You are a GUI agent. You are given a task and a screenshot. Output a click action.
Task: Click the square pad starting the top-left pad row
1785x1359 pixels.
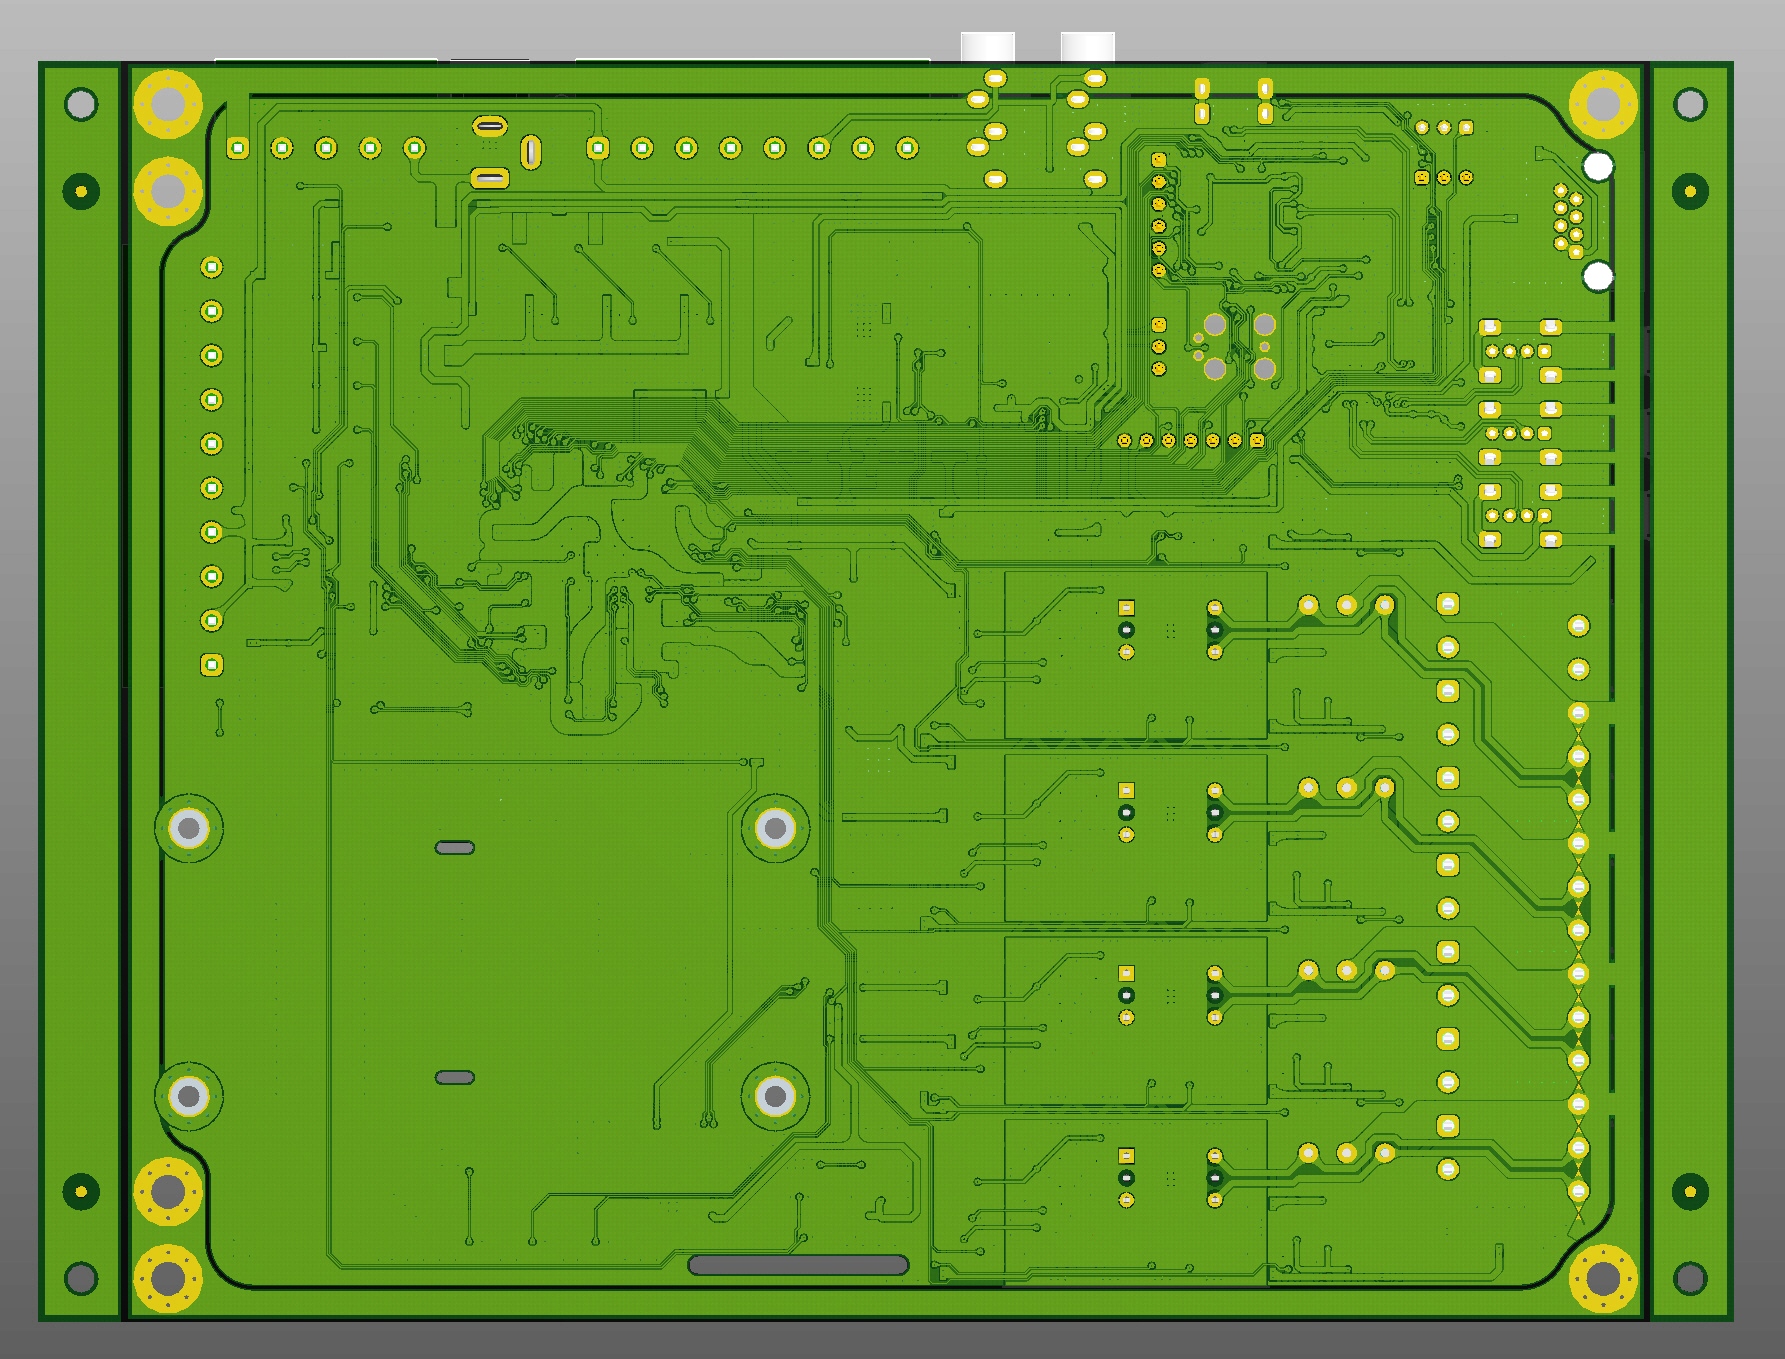coord(238,149)
